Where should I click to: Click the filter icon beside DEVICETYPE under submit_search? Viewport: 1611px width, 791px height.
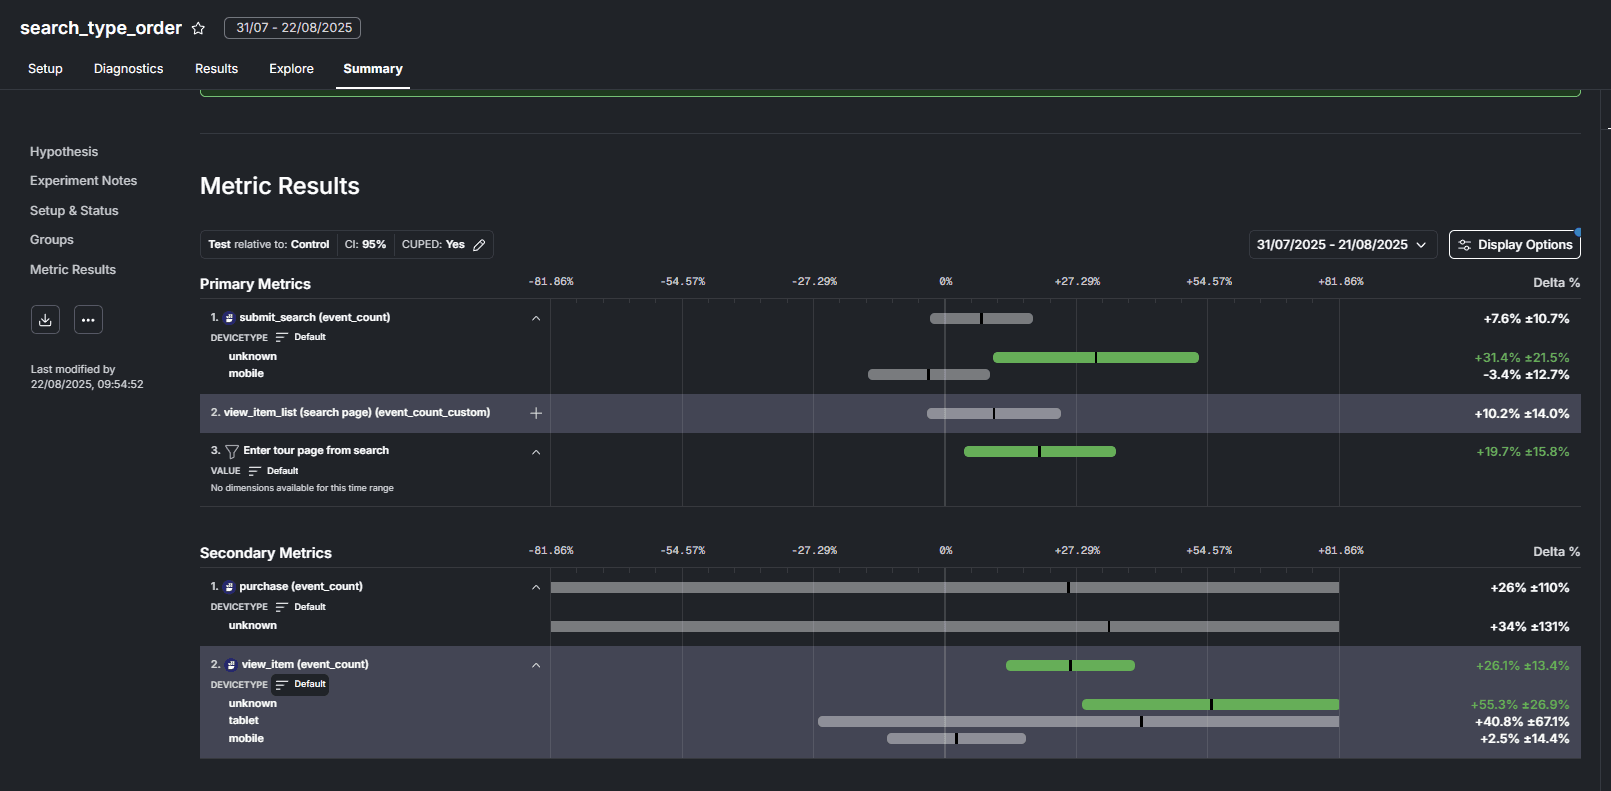pyautogui.click(x=281, y=337)
